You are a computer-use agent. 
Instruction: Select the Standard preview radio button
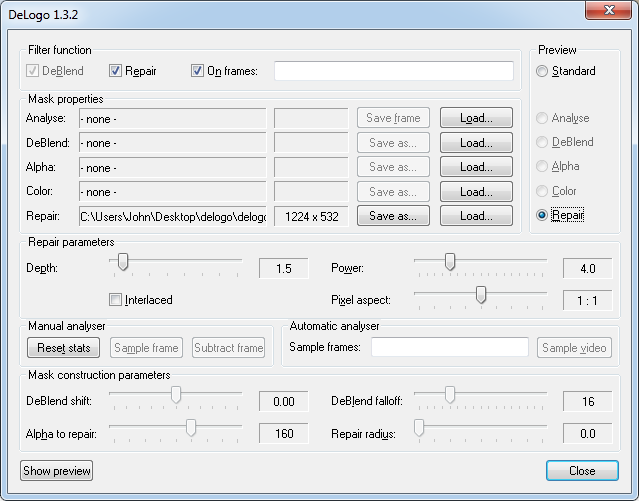[x=543, y=71]
